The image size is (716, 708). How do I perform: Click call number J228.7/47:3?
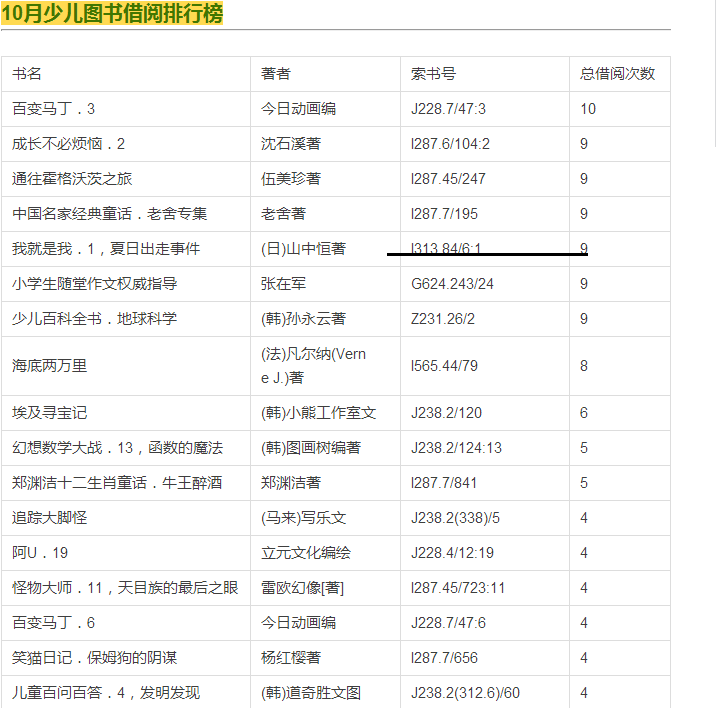pos(448,109)
